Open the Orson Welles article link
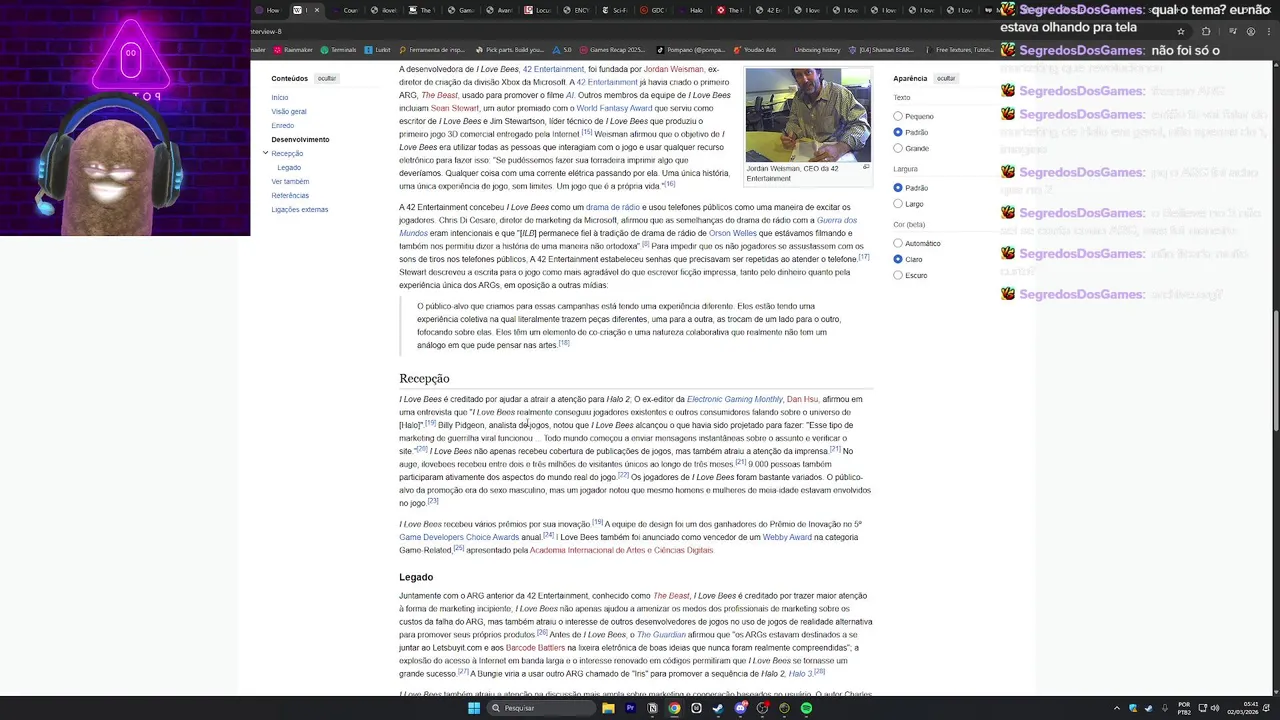Viewport: 1280px width, 720px height. point(733,233)
